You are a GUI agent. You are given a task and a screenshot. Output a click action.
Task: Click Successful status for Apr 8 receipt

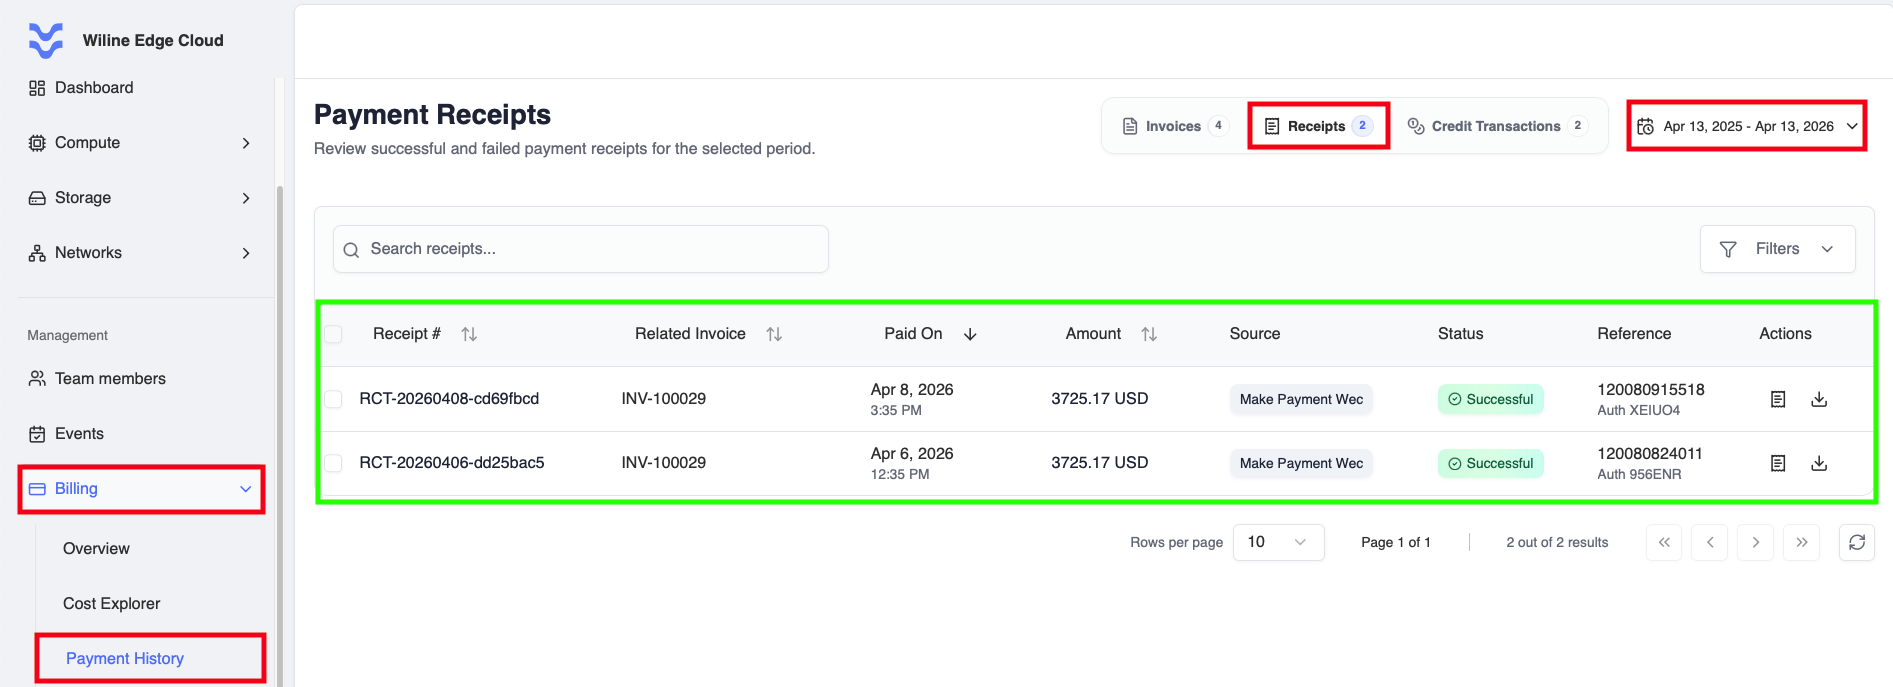coord(1491,399)
